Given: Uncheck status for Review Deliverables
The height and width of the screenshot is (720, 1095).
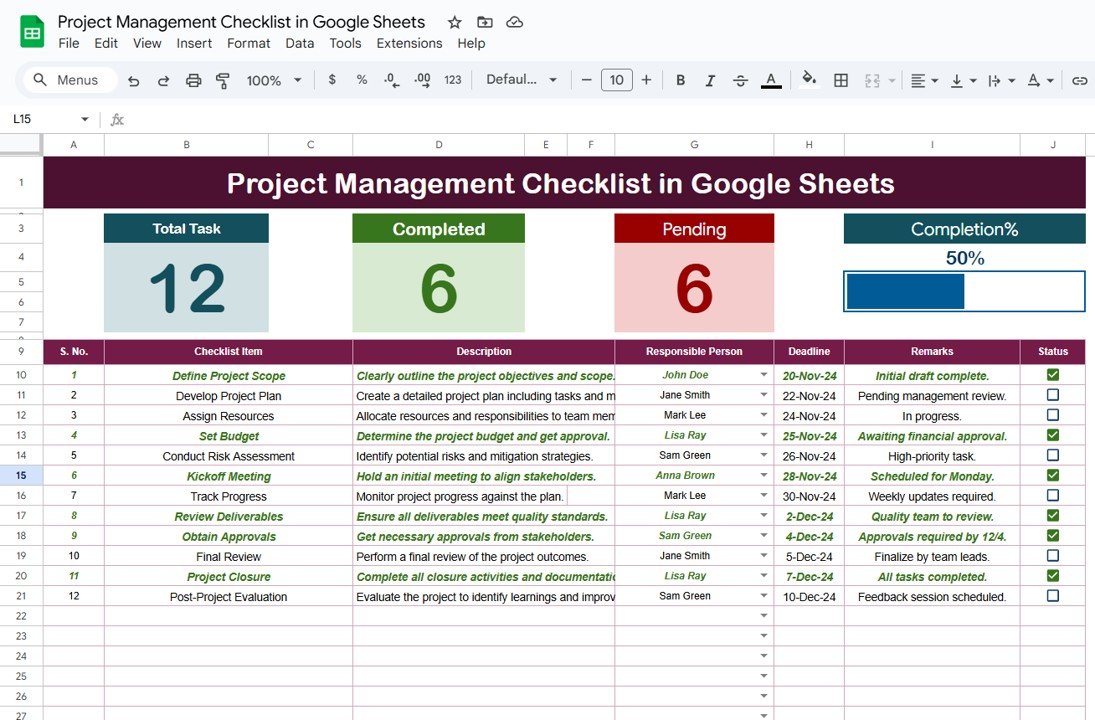Looking at the screenshot, I should (1052, 515).
